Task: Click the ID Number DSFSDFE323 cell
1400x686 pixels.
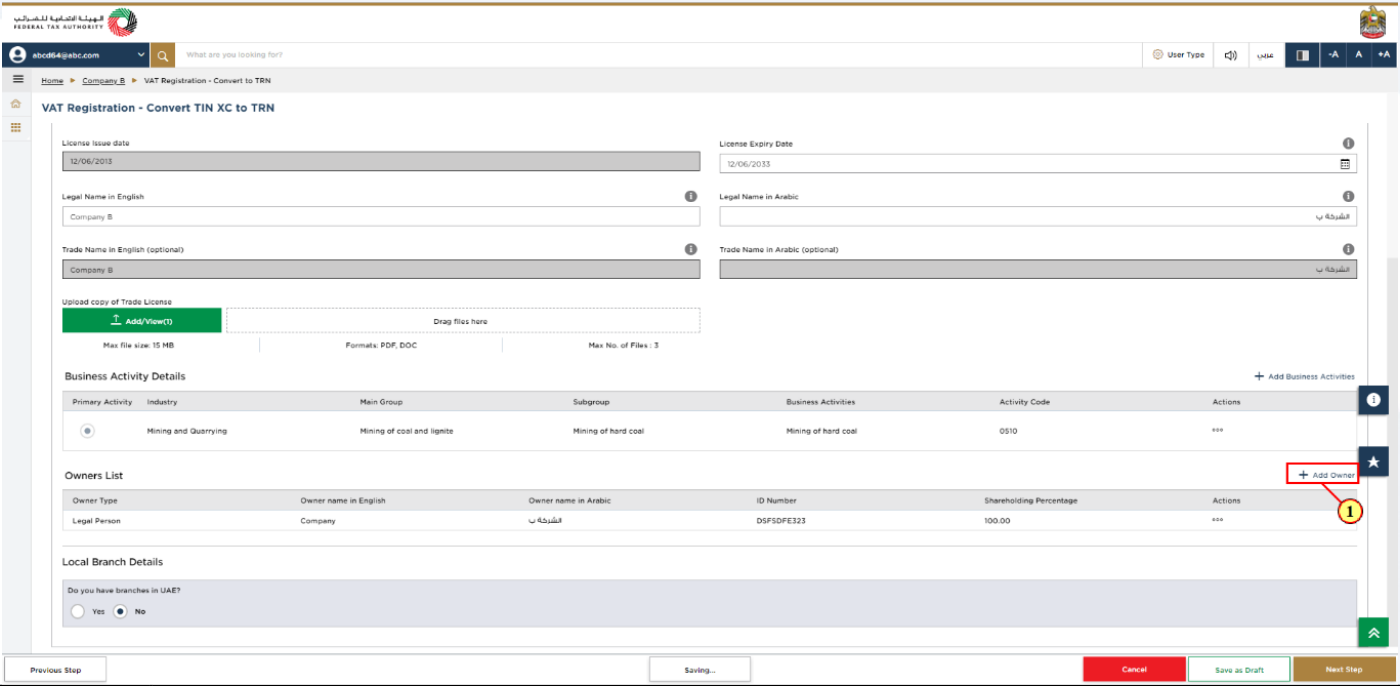Action: pyautogui.click(x=781, y=520)
